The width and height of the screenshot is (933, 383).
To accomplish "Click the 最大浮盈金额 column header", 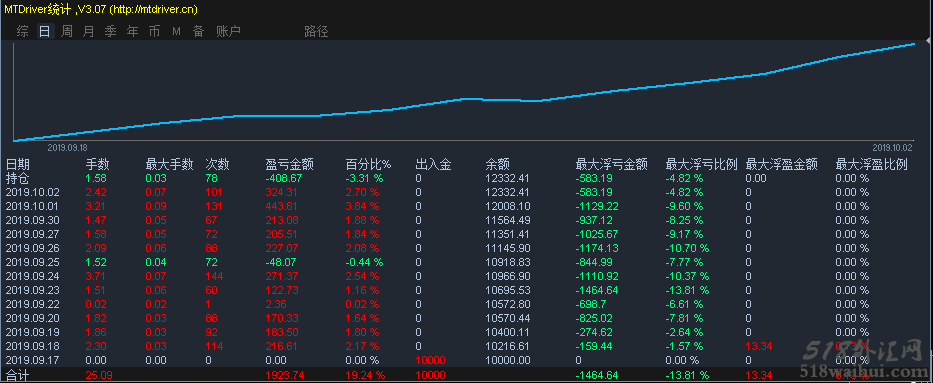I will tap(781, 165).
